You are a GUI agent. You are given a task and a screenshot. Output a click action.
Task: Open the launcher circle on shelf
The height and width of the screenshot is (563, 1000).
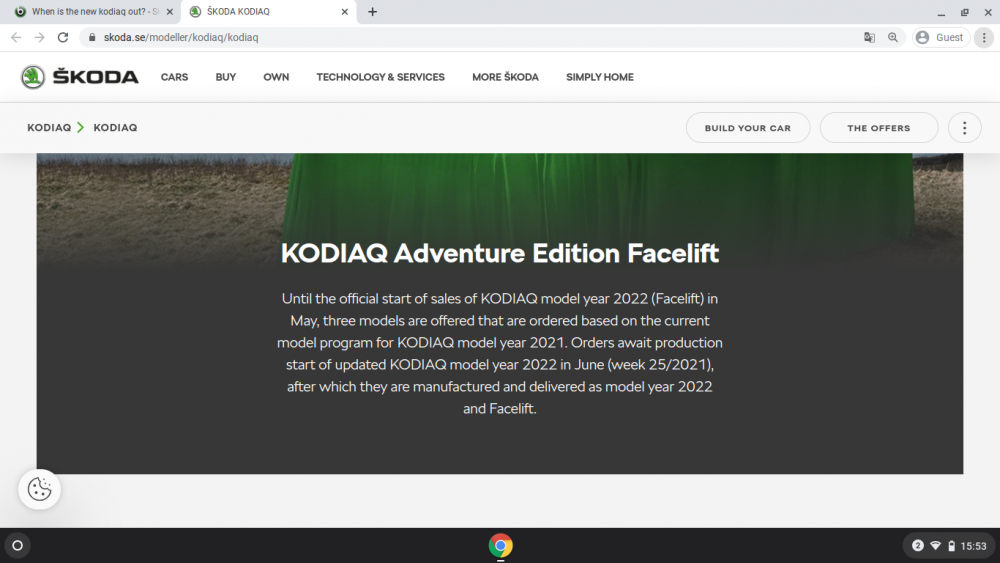click(x=17, y=546)
